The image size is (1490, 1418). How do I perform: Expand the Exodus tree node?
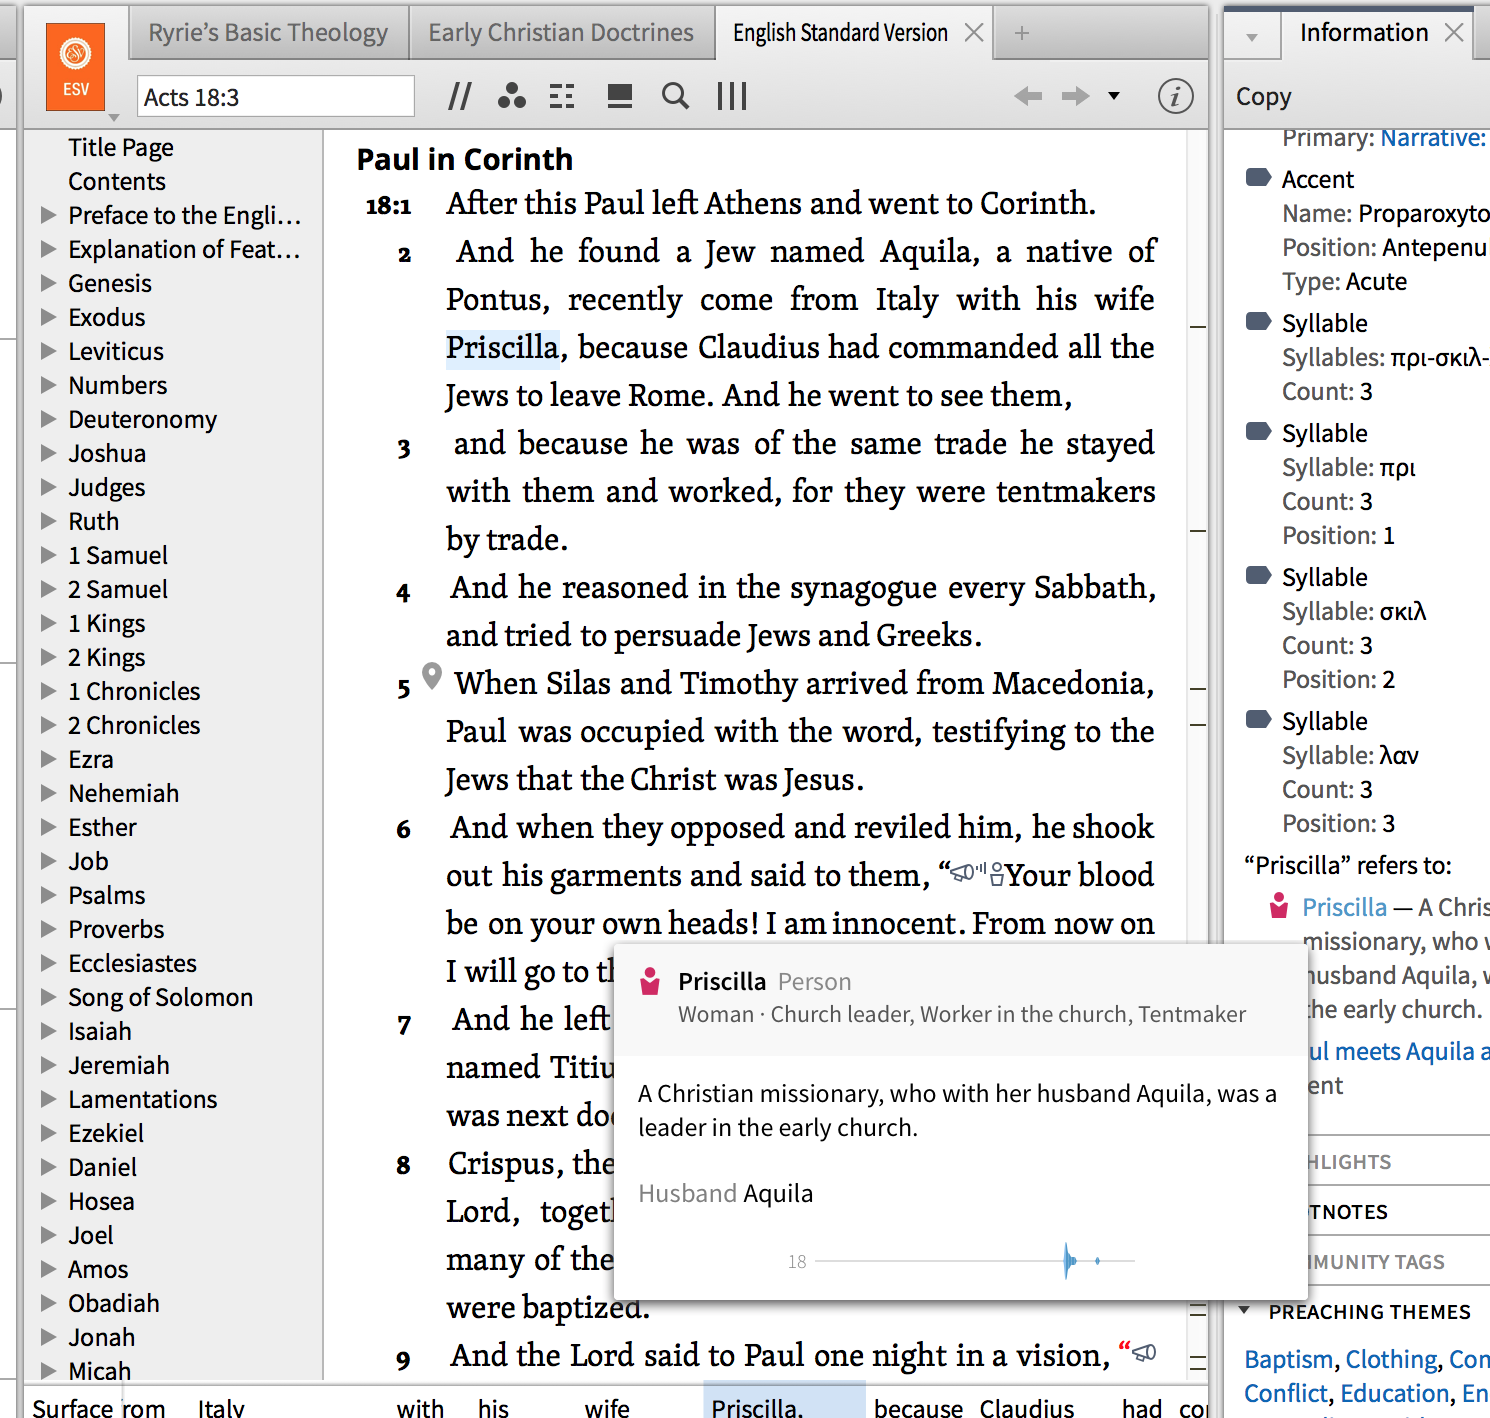pos(48,317)
